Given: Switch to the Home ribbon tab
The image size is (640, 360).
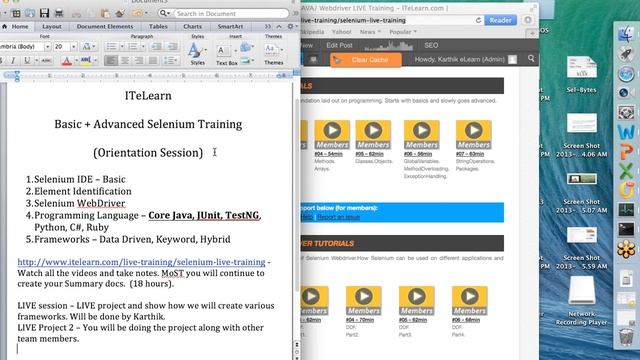Looking at the screenshot, I should click(16, 26).
